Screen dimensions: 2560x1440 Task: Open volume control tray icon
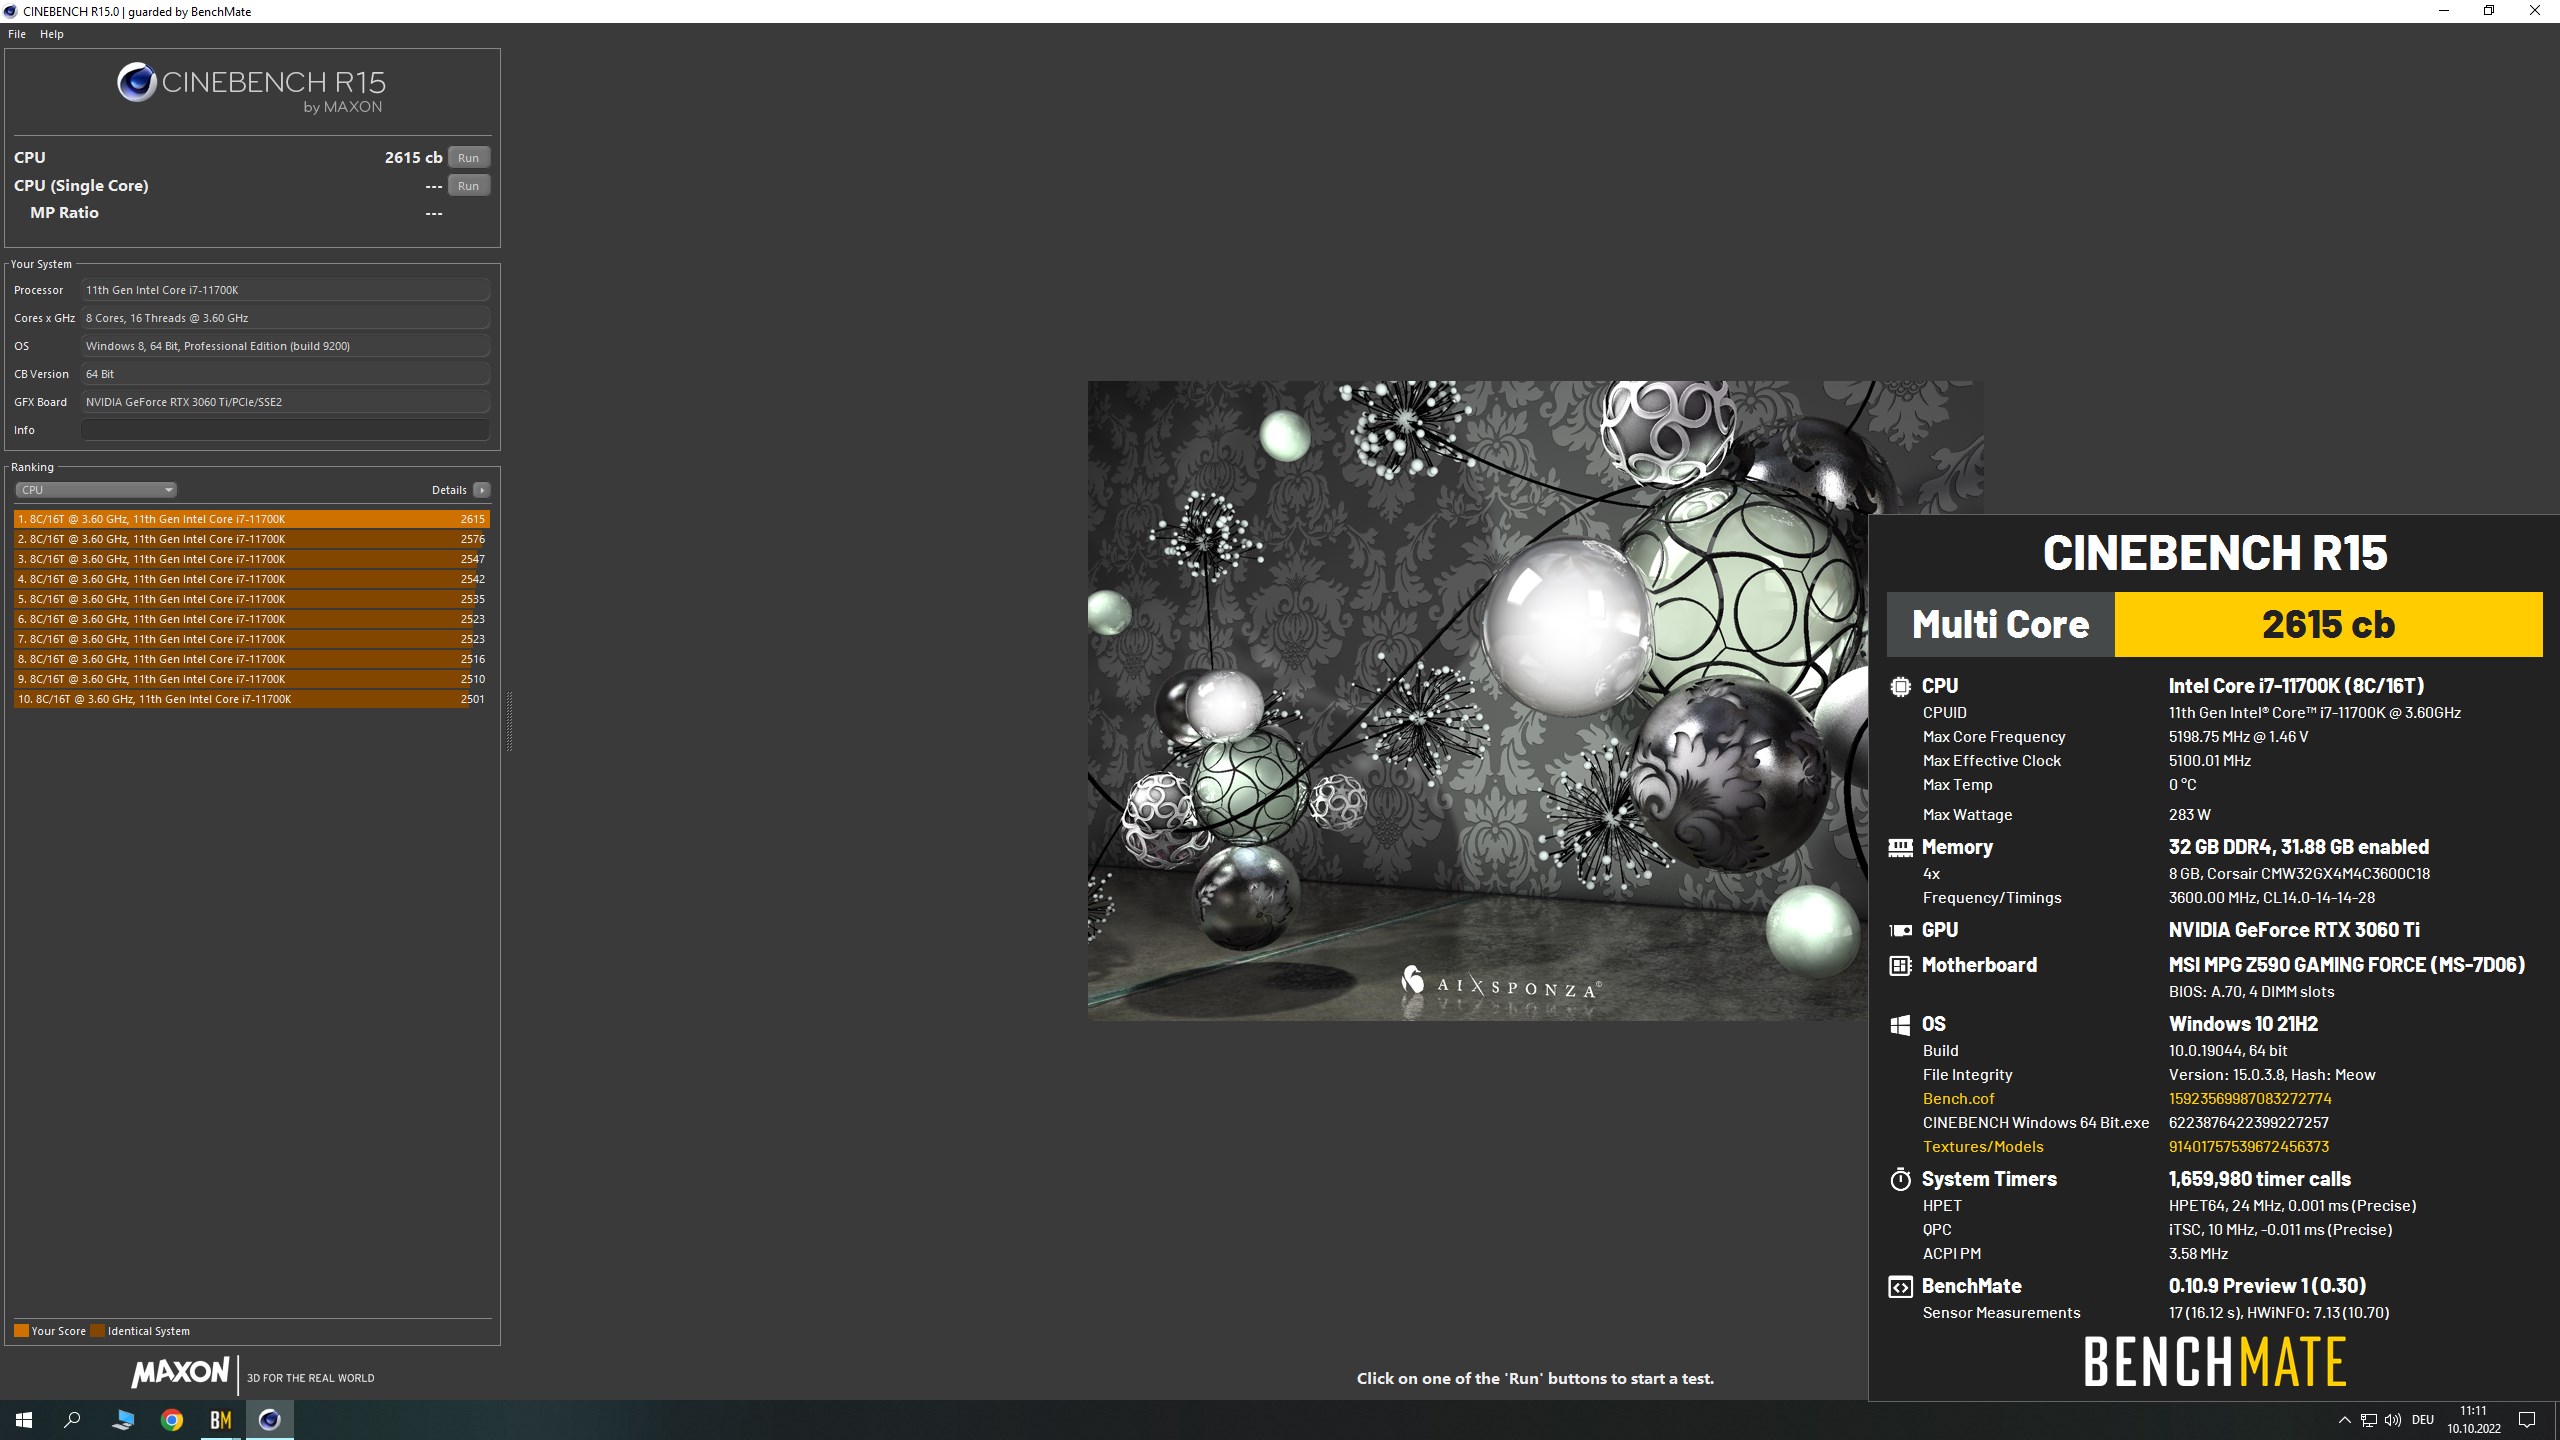[2392, 1420]
